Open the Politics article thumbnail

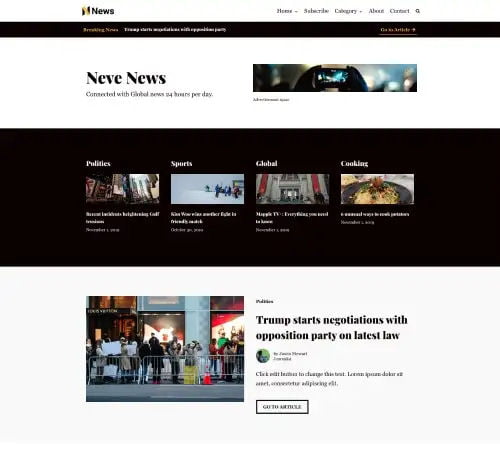pos(122,189)
